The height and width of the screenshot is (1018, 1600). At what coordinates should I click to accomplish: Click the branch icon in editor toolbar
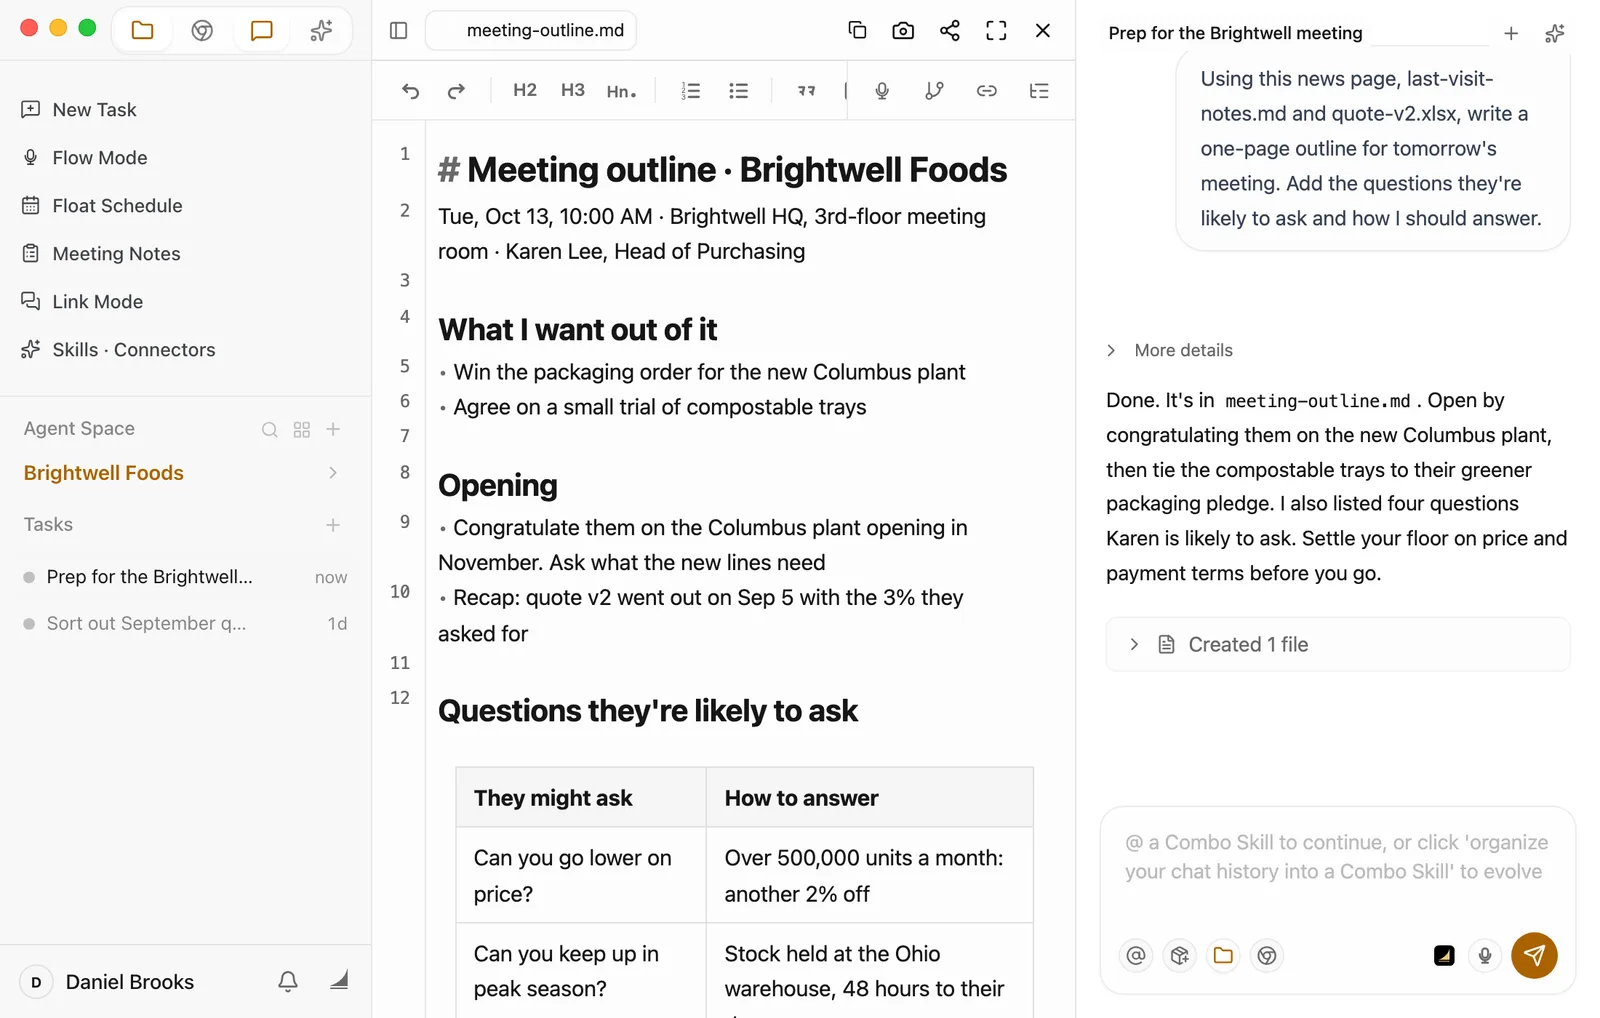pyautogui.click(x=934, y=91)
